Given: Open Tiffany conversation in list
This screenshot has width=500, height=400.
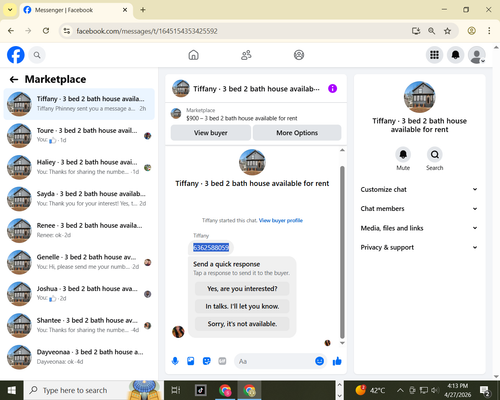Looking at the screenshot, I should 79,104.
